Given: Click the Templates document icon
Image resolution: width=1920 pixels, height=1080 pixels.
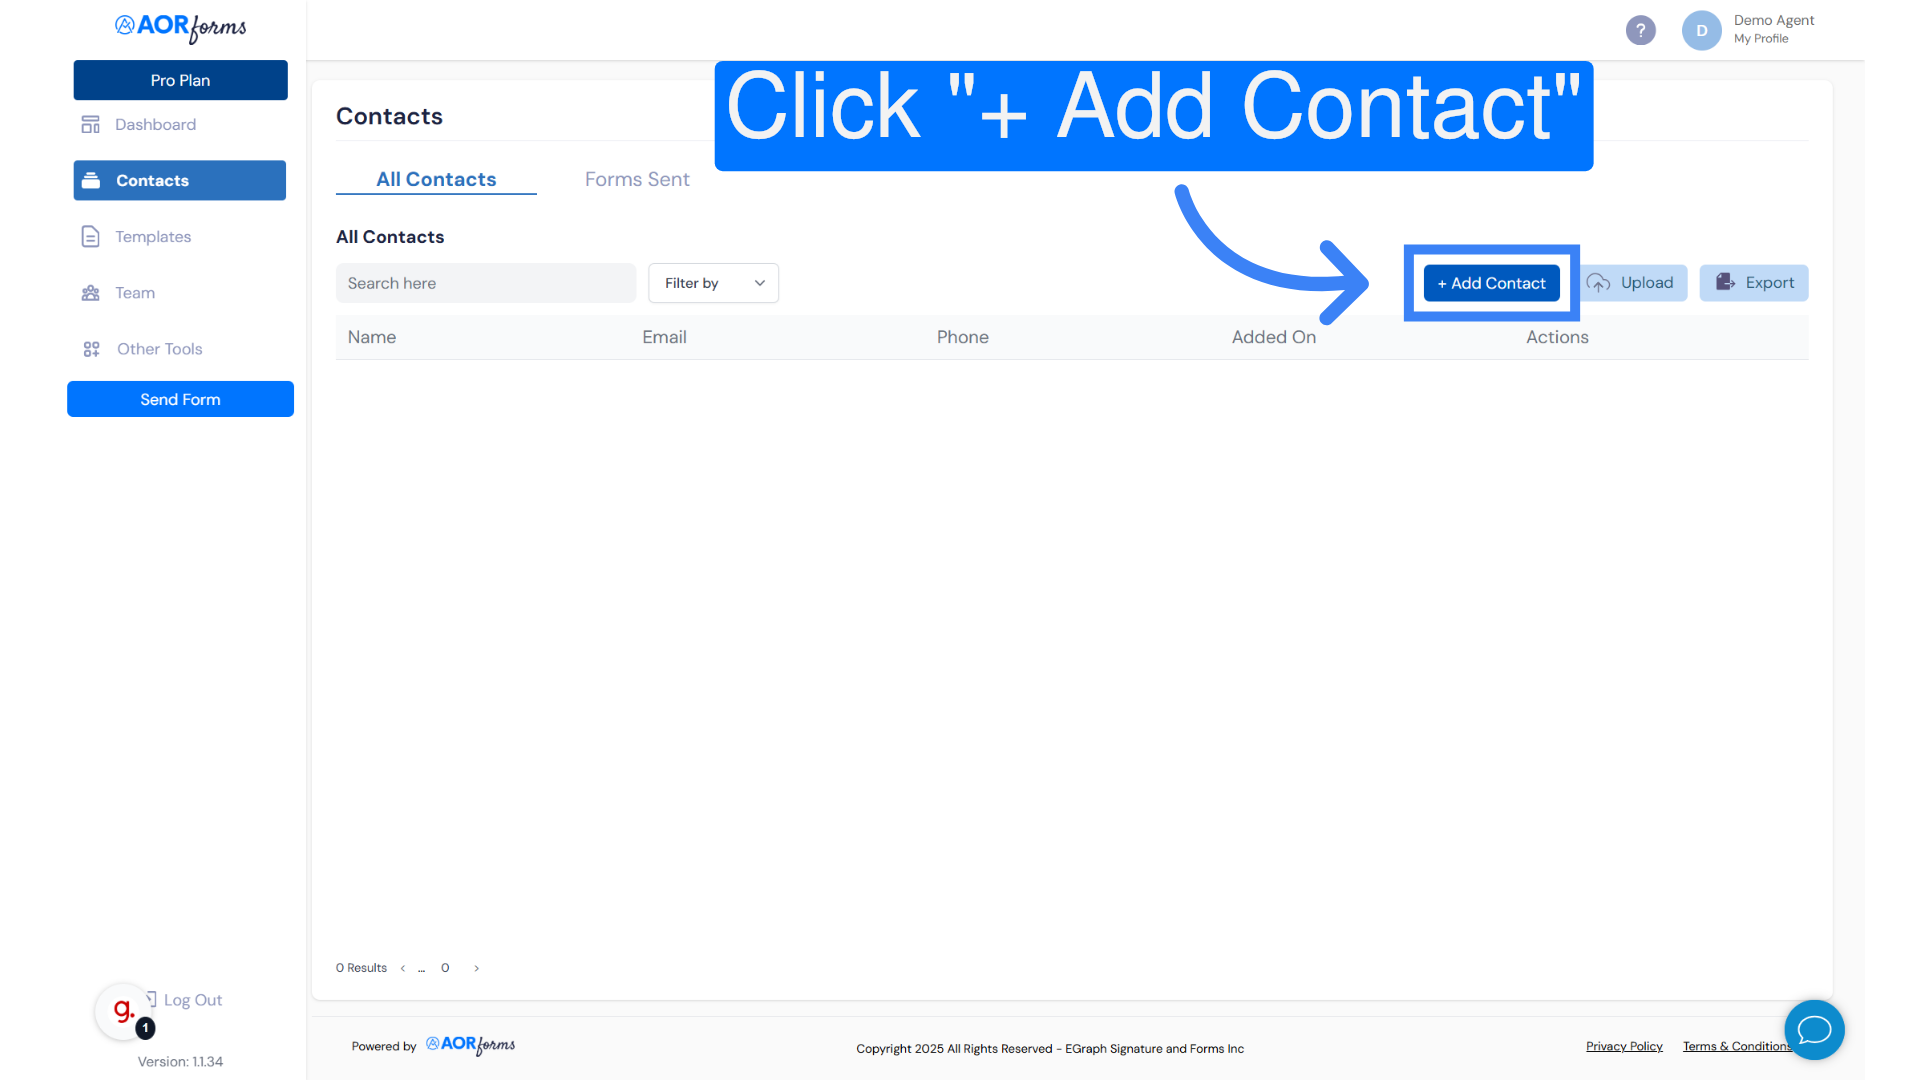Looking at the screenshot, I should click(91, 236).
